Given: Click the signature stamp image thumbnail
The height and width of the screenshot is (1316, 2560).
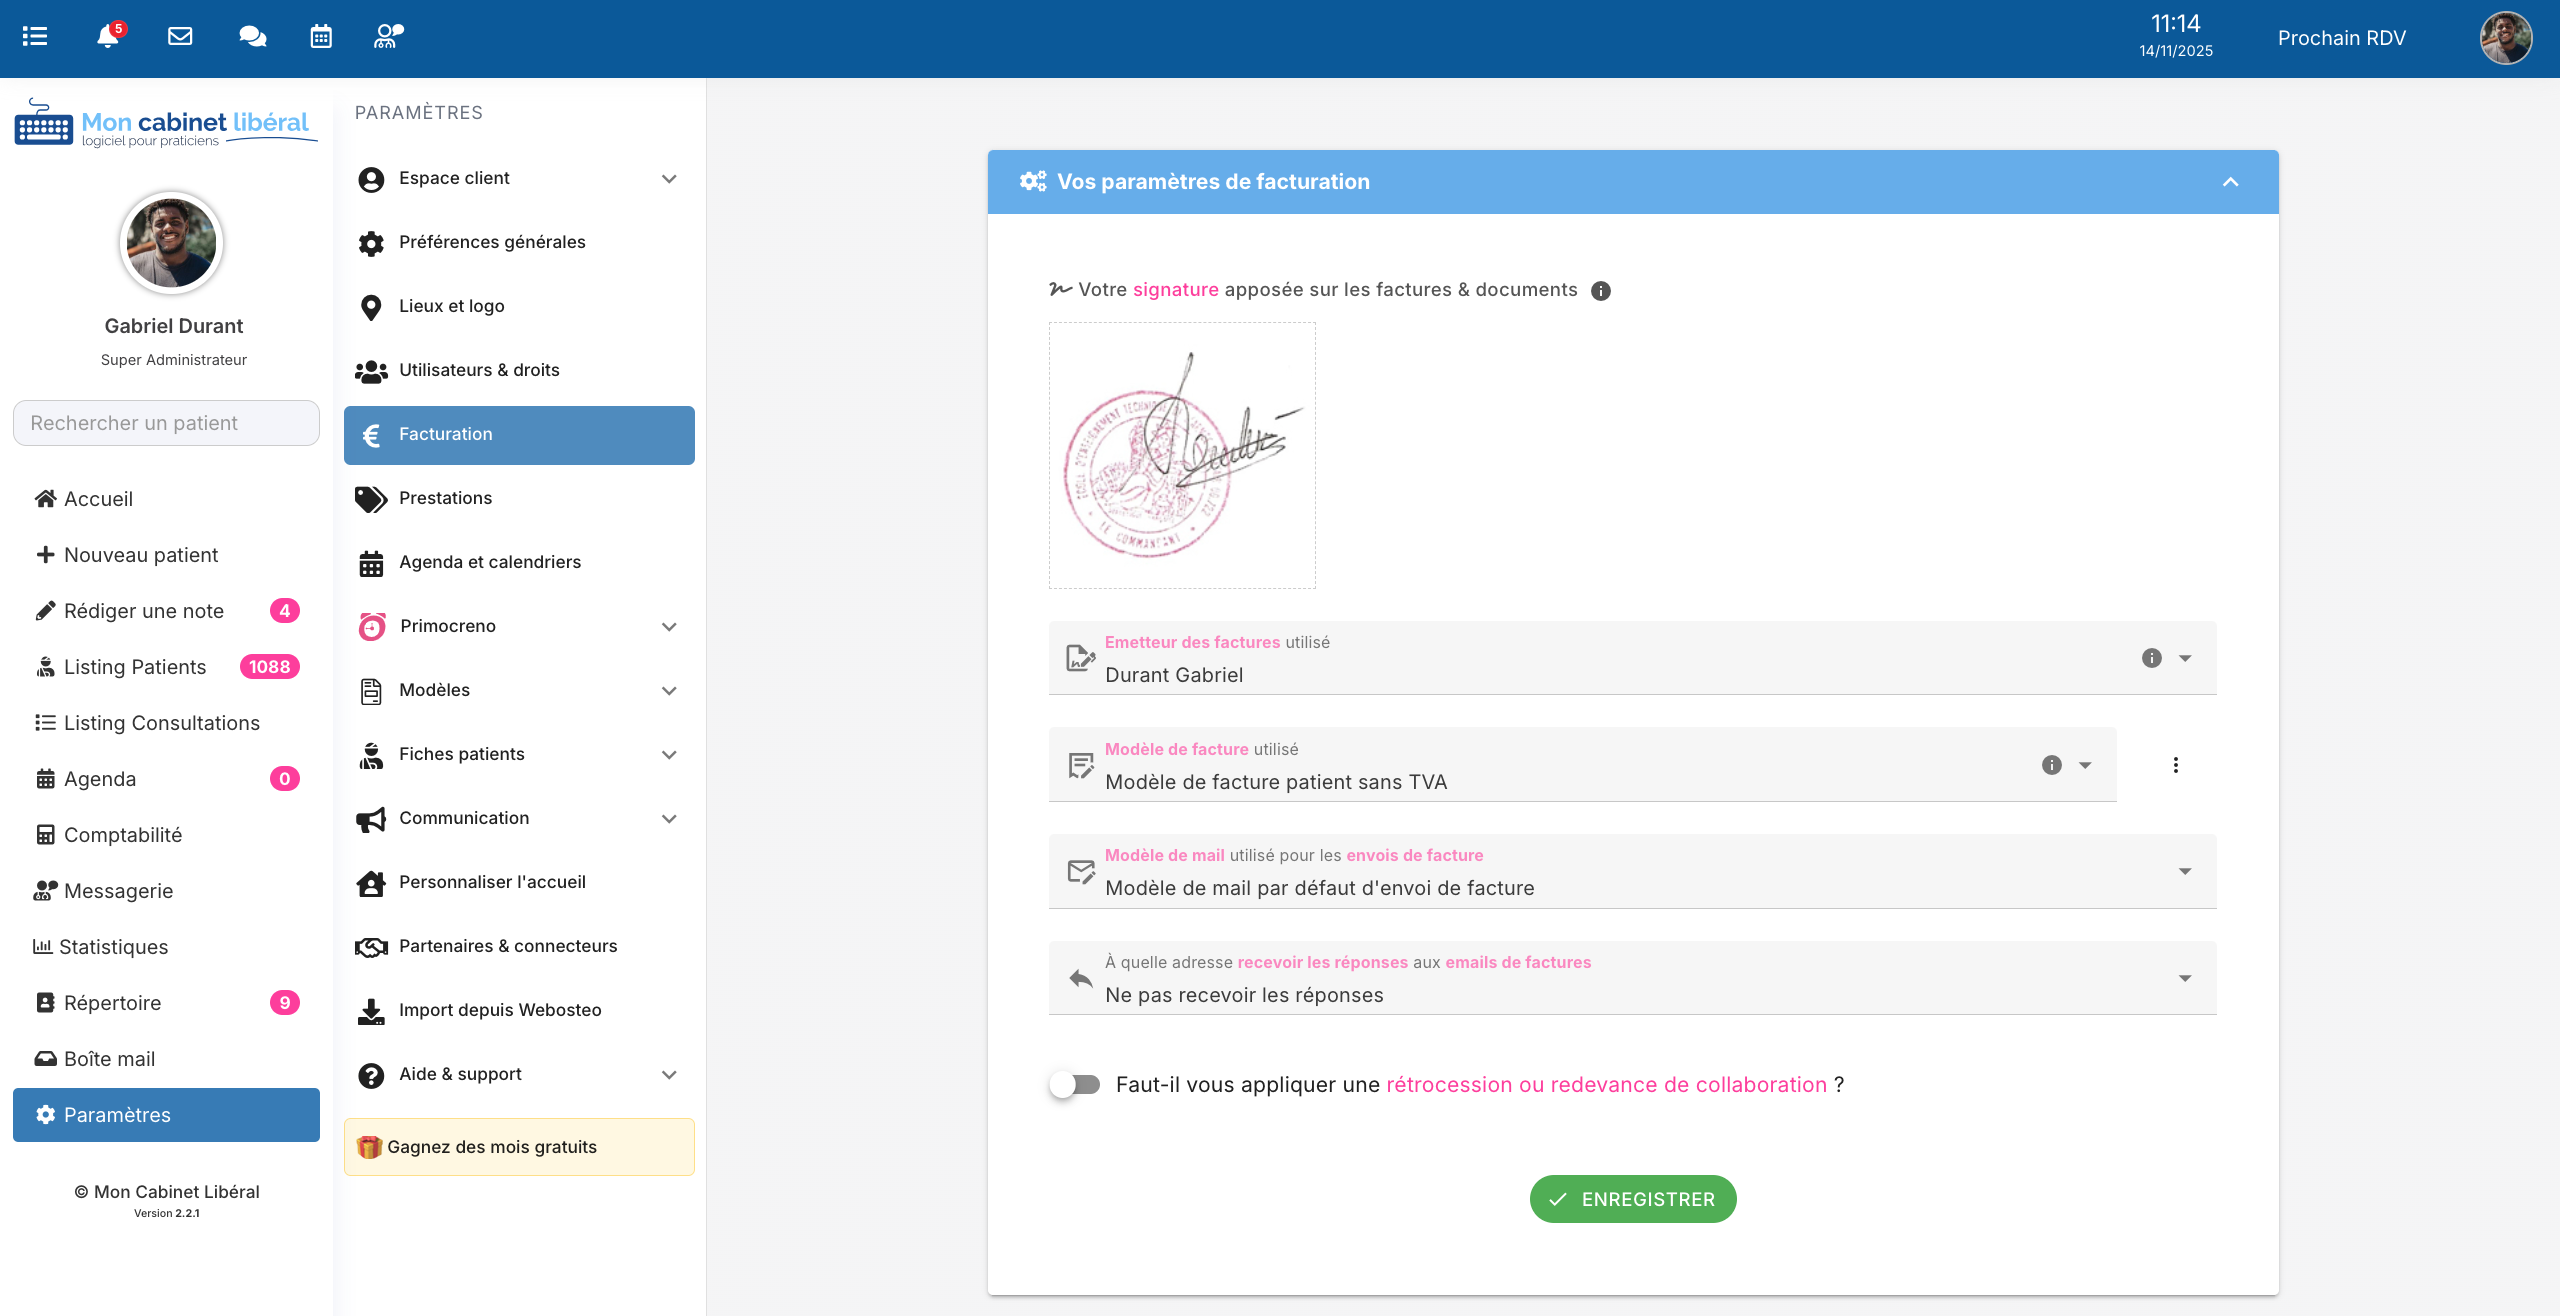Looking at the screenshot, I should coord(1182,455).
